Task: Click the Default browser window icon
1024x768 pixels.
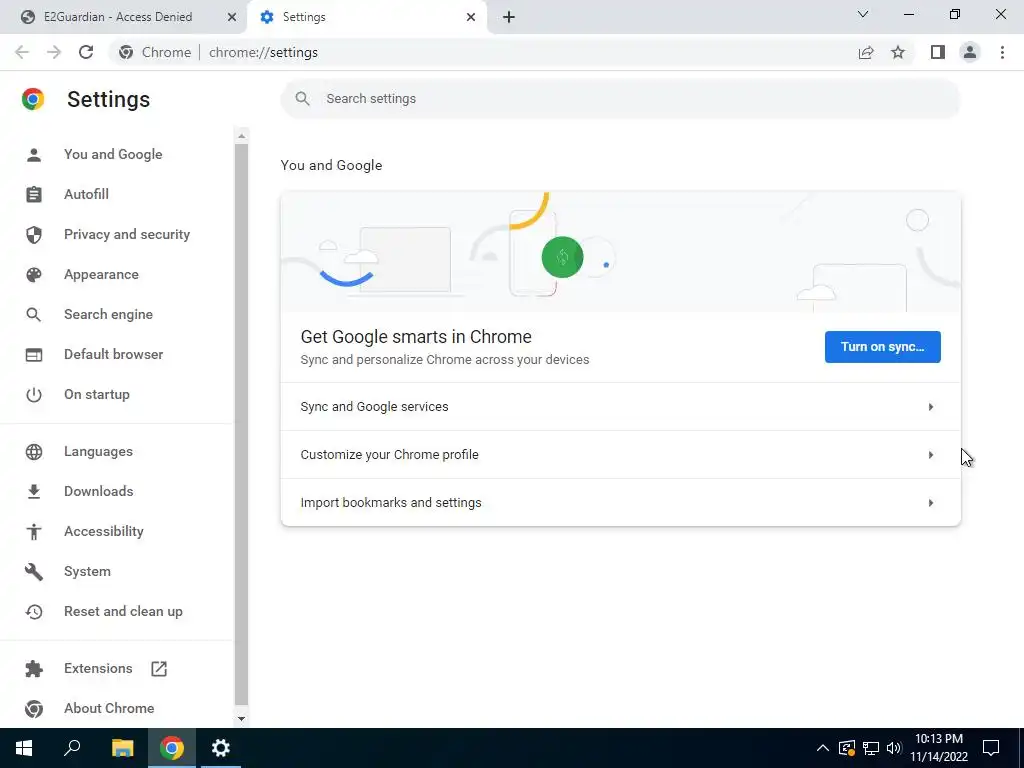Action: [x=34, y=355]
